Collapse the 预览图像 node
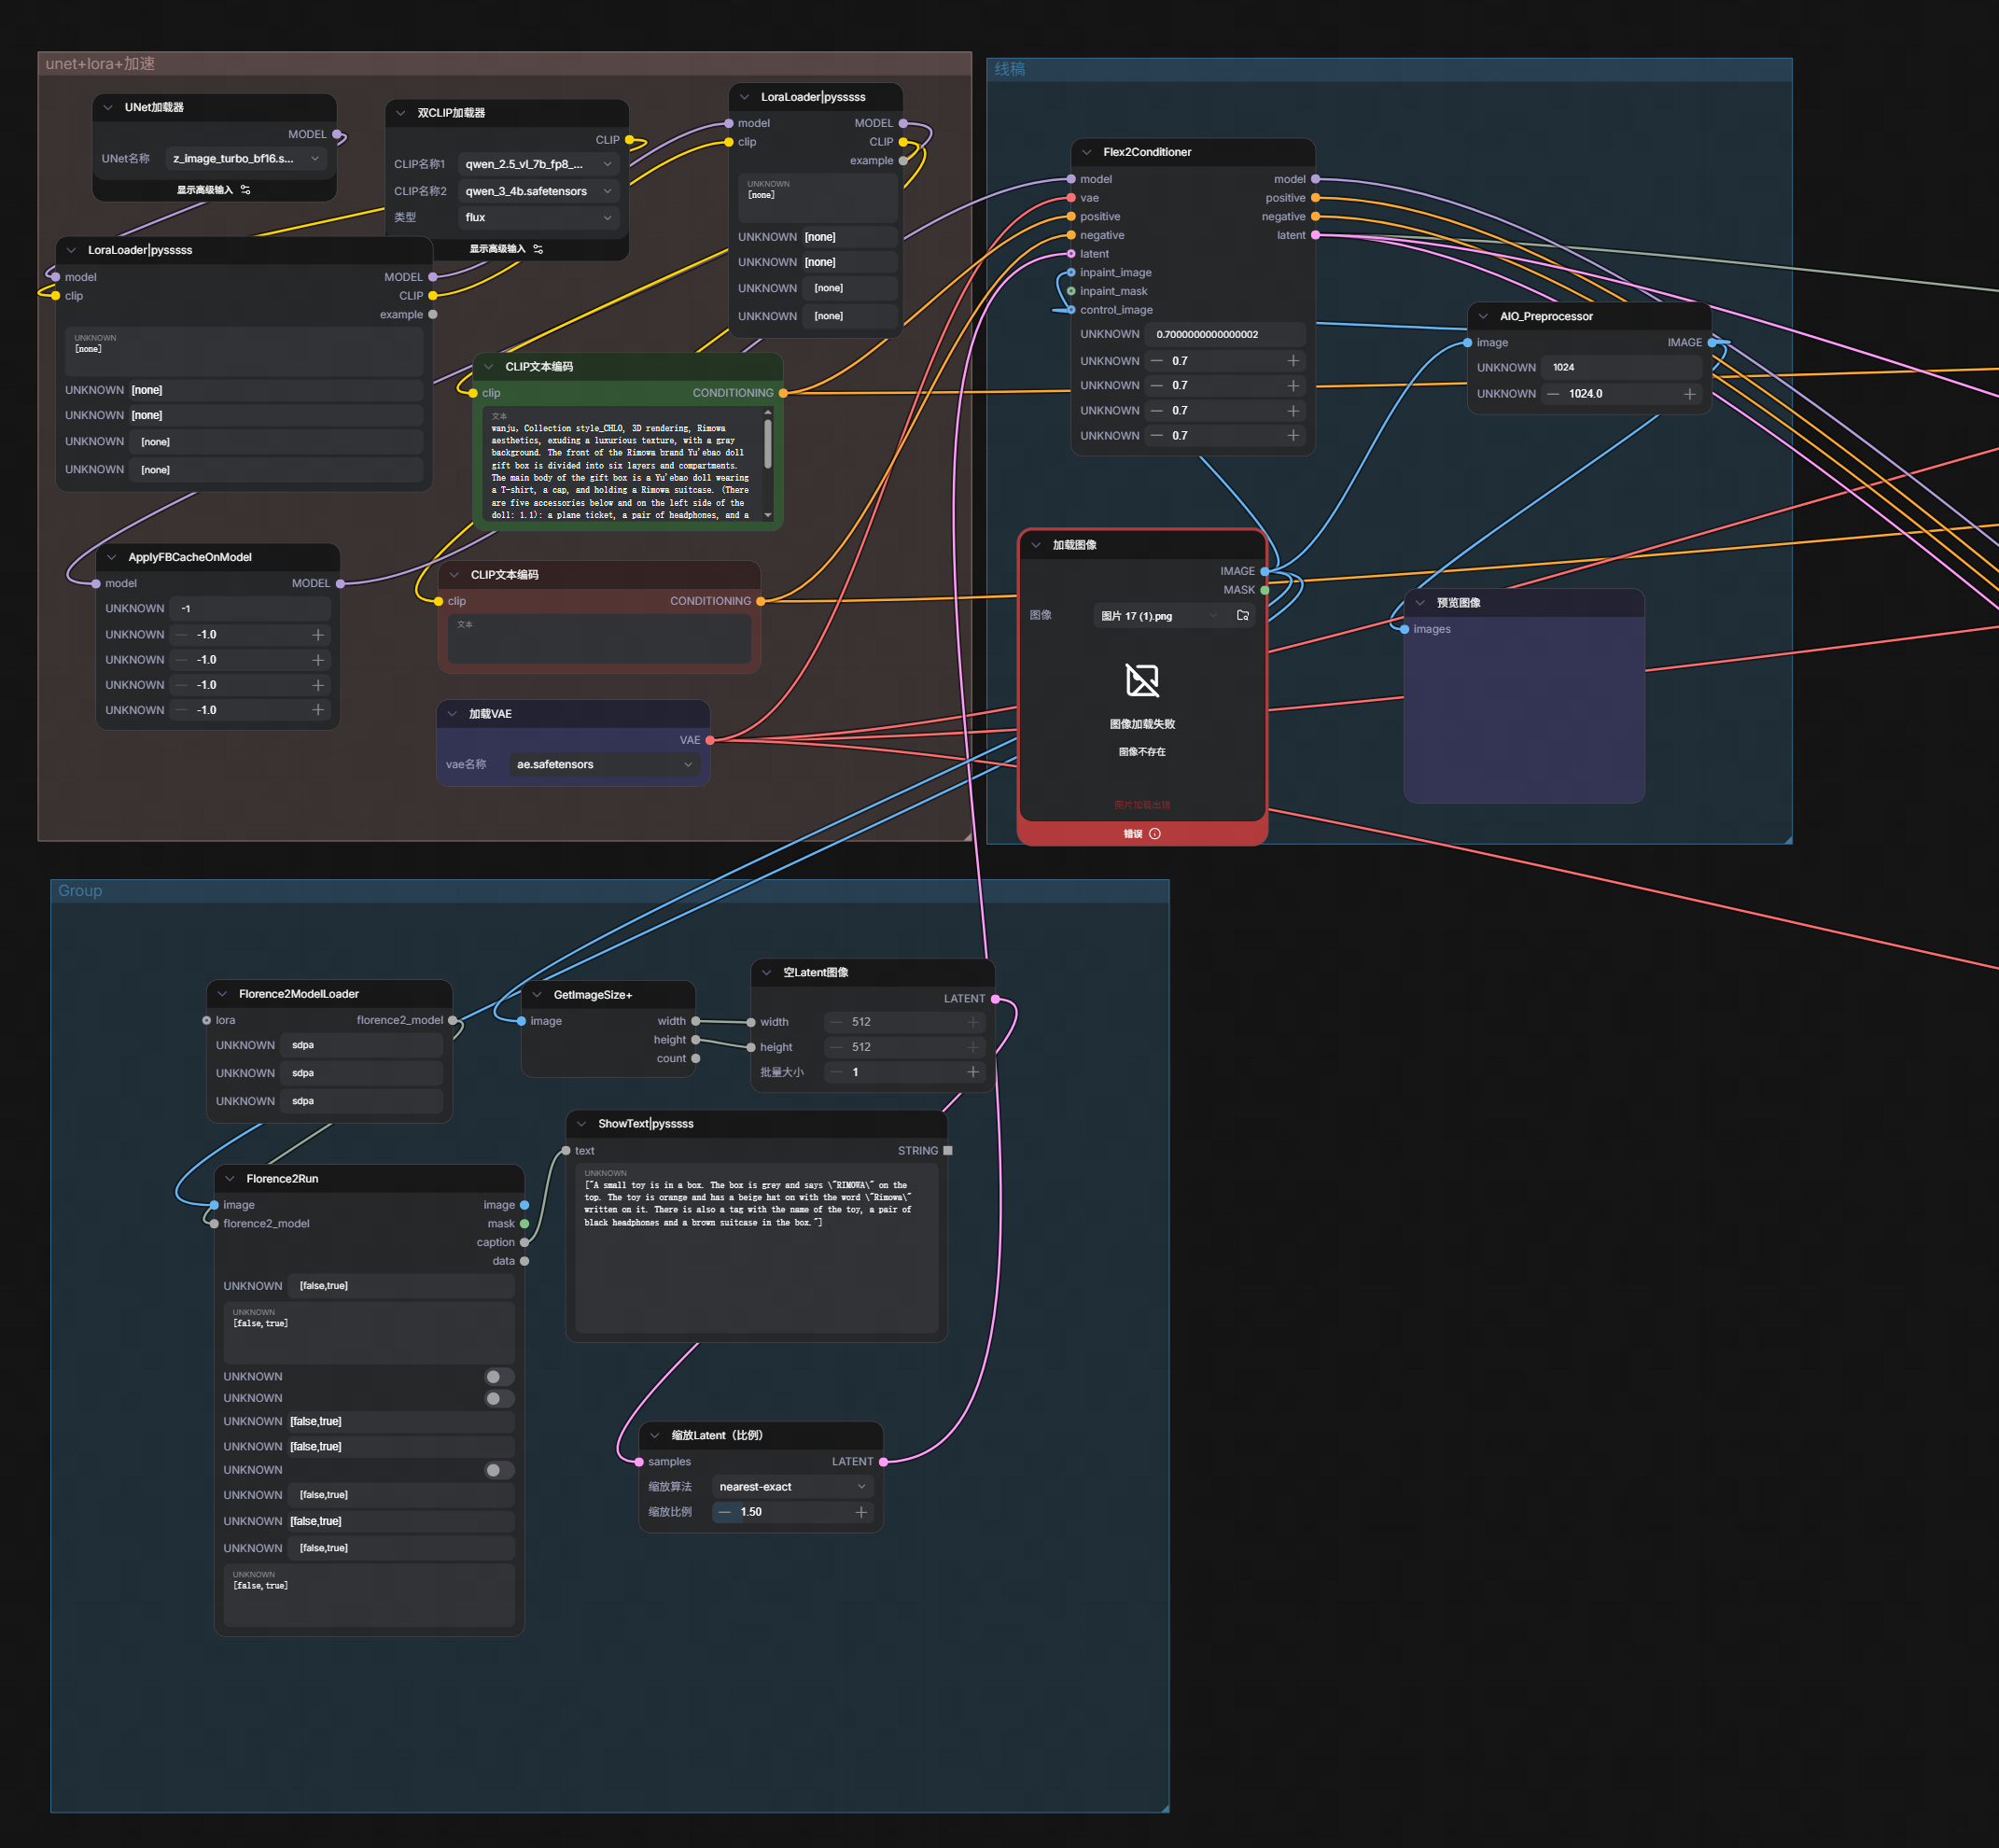This screenshot has height=1848, width=1999. point(1420,603)
